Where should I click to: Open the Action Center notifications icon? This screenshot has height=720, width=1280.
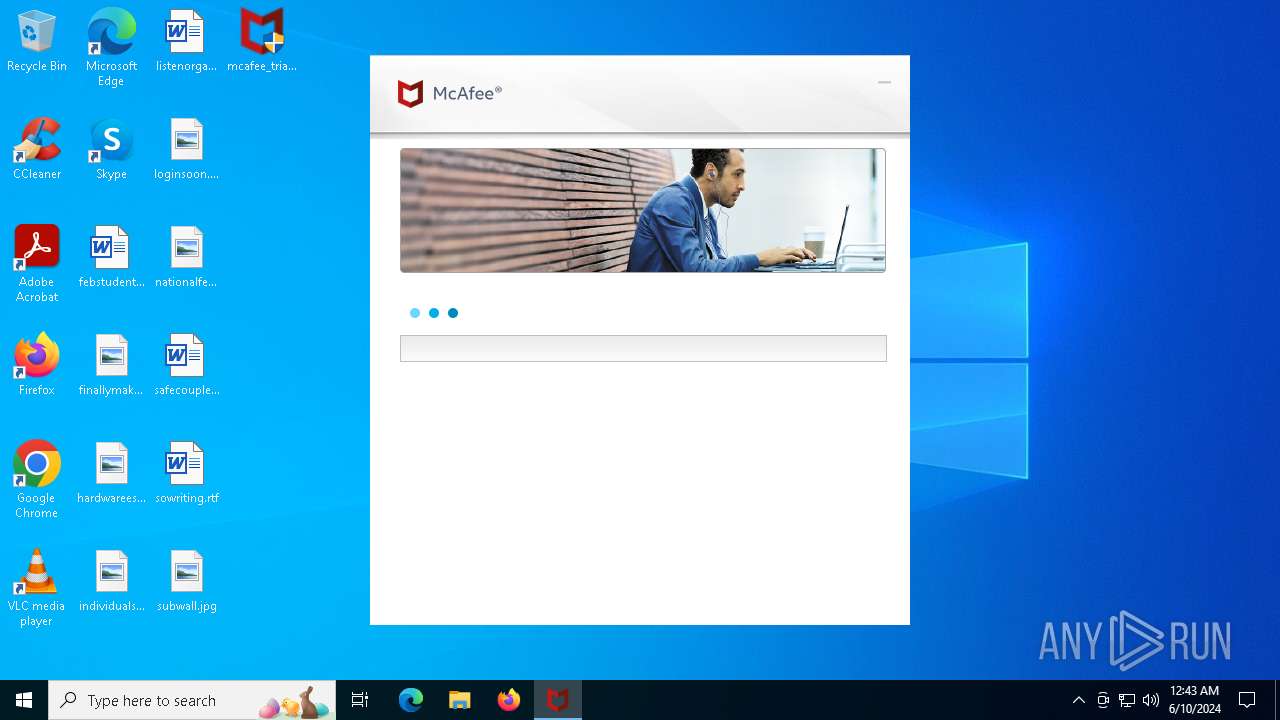point(1247,700)
